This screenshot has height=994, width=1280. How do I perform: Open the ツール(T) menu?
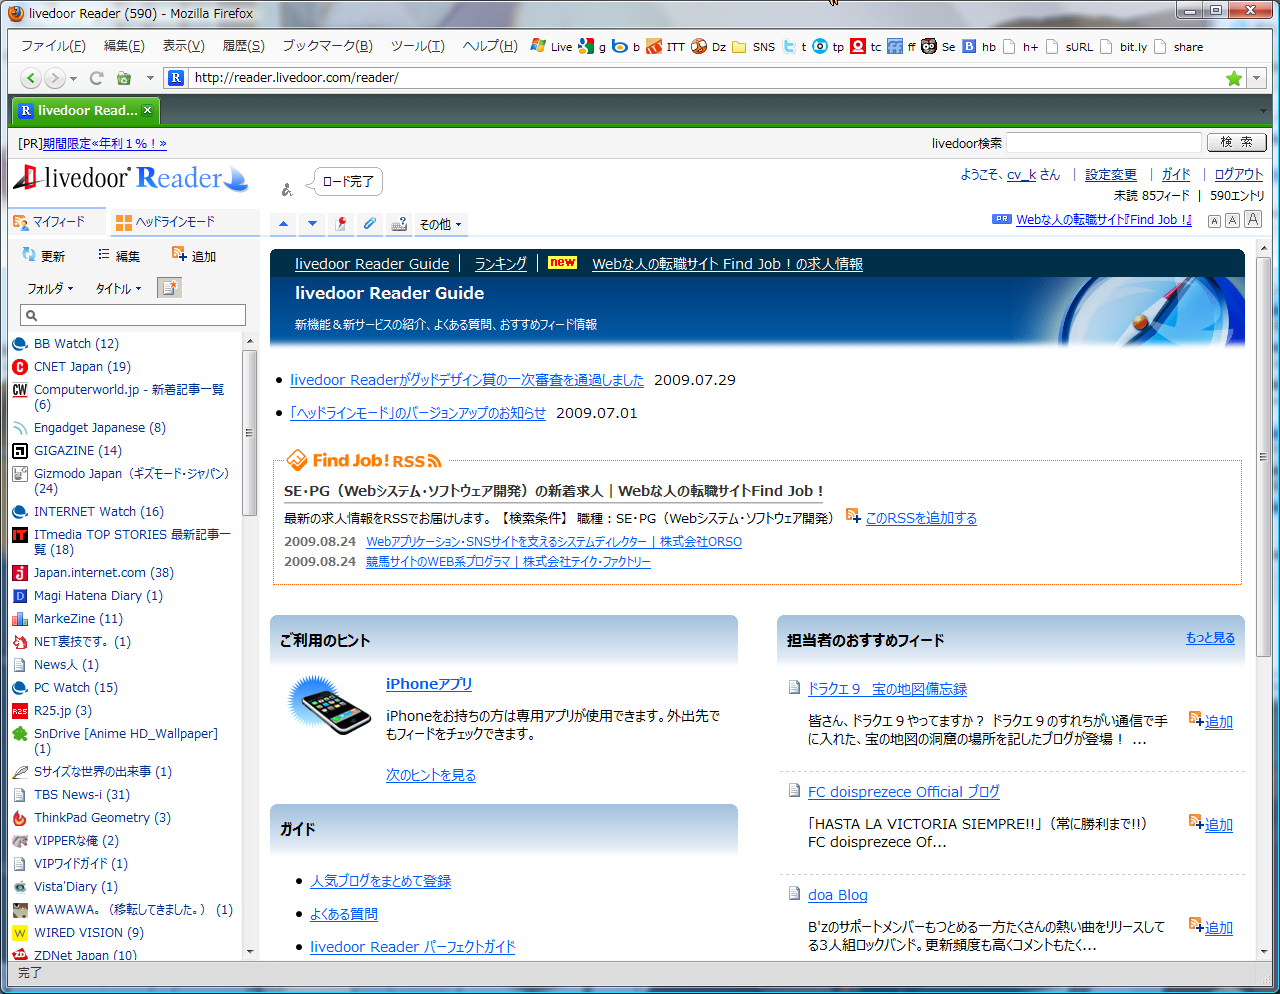click(417, 46)
